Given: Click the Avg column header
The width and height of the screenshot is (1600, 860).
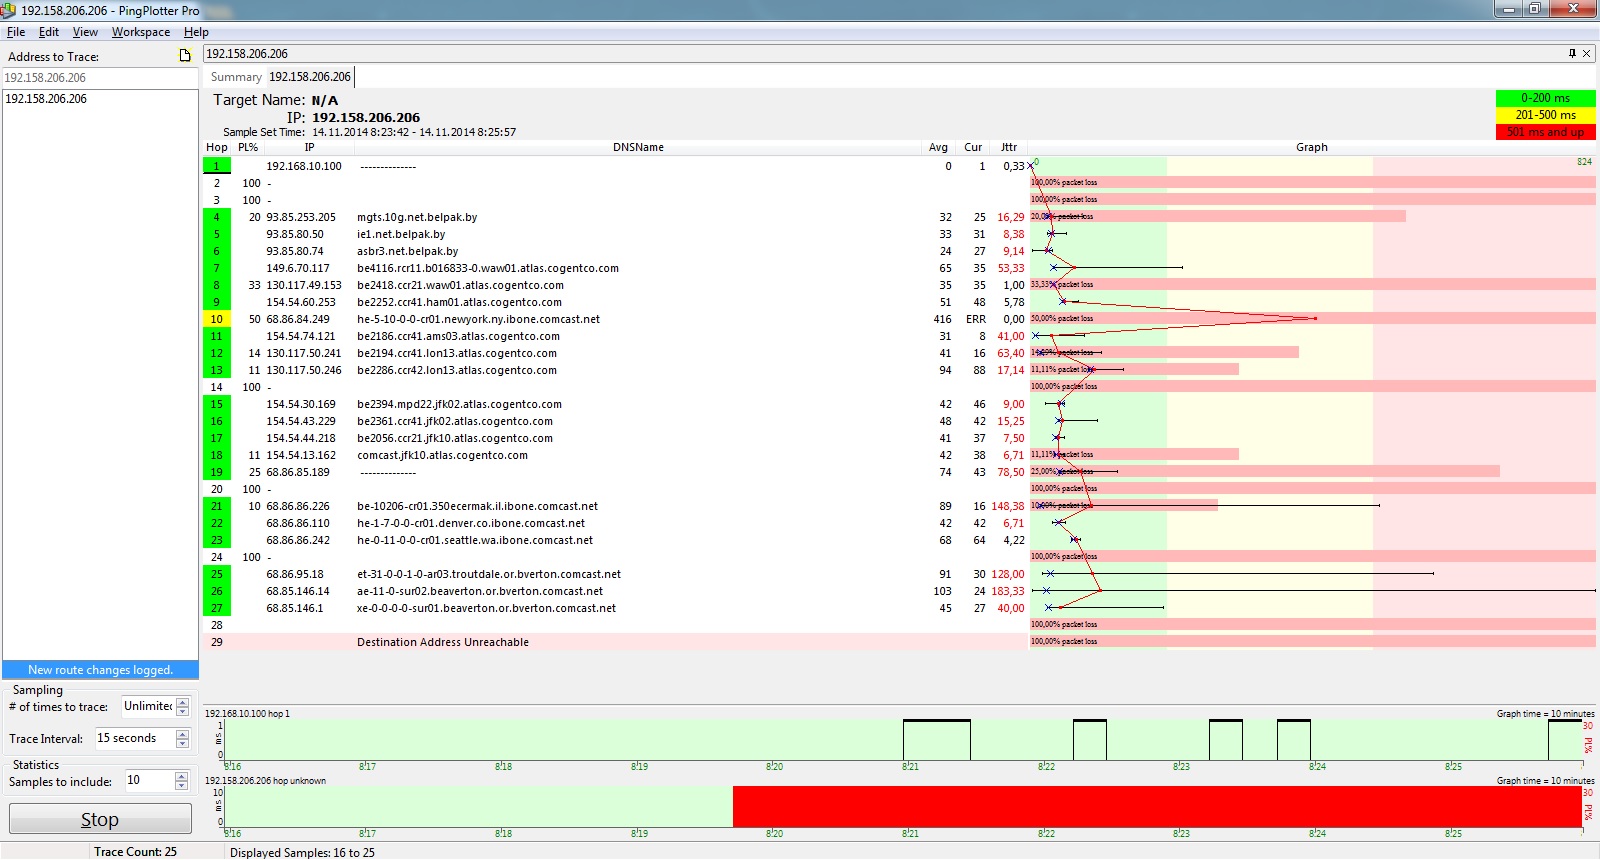Looking at the screenshot, I should click(938, 147).
